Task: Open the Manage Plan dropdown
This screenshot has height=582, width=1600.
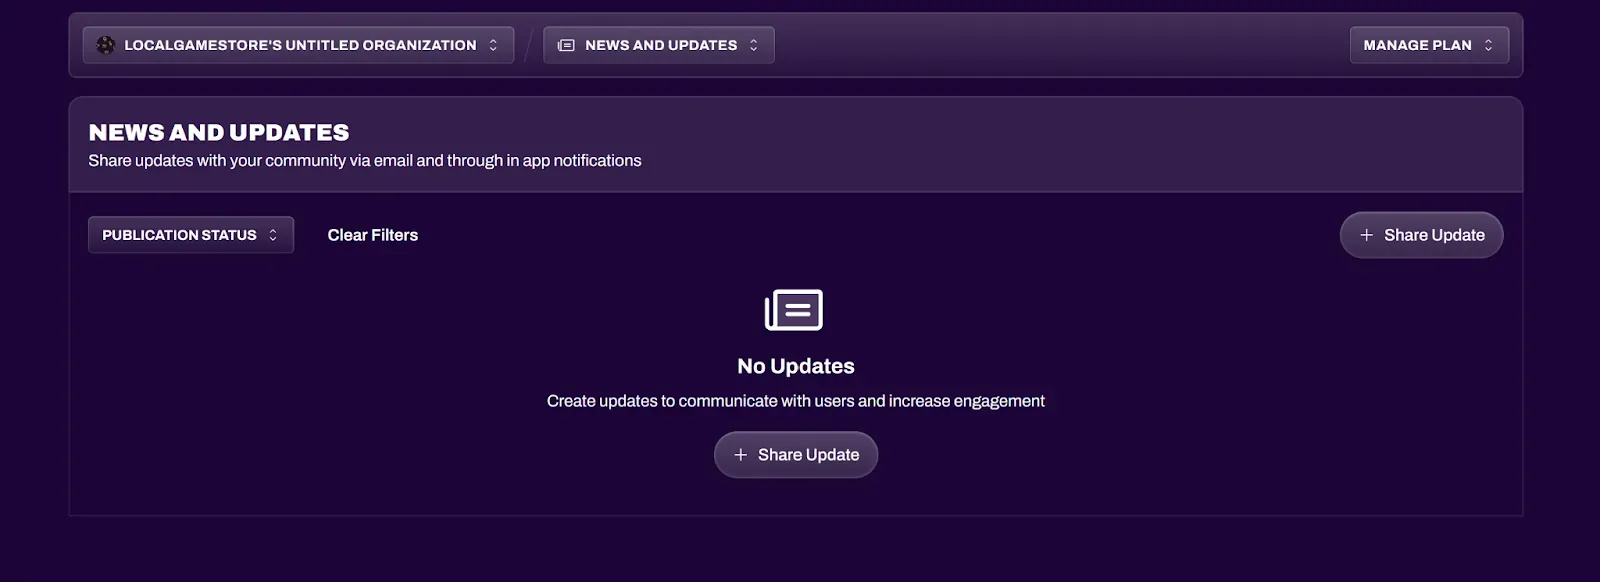Action: [1429, 45]
